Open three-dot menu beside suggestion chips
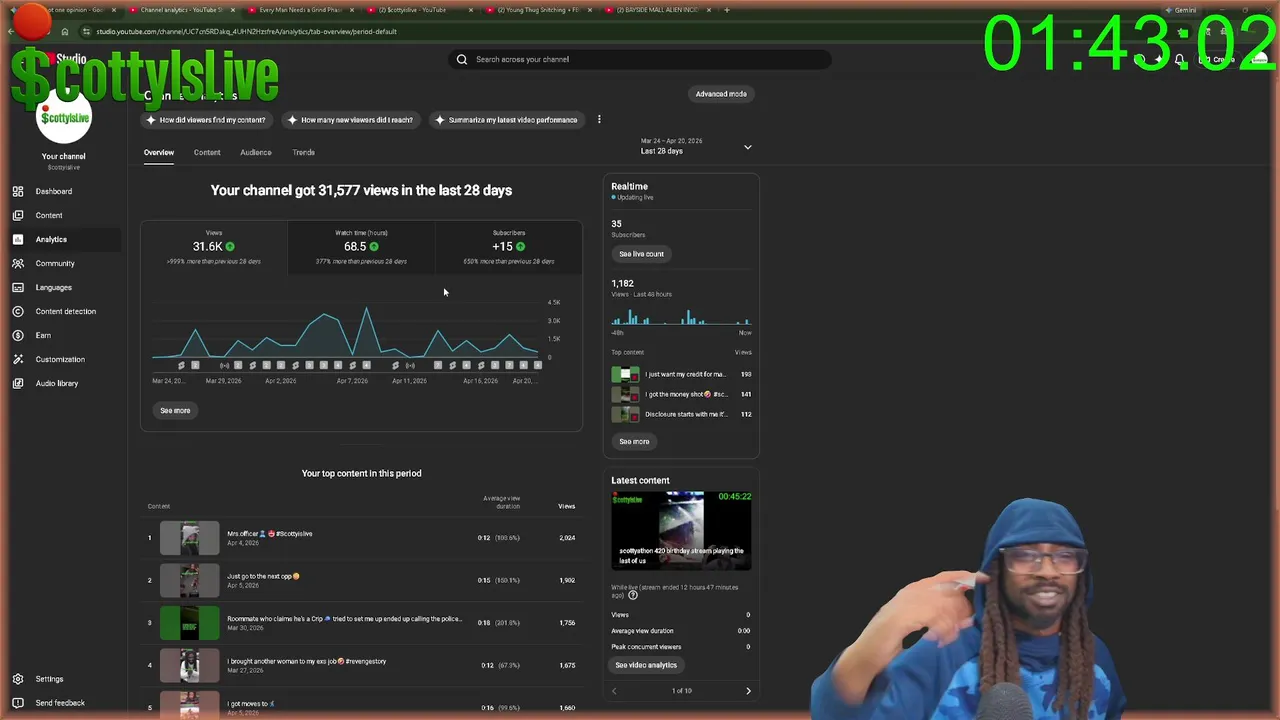 (x=599, y=120)
